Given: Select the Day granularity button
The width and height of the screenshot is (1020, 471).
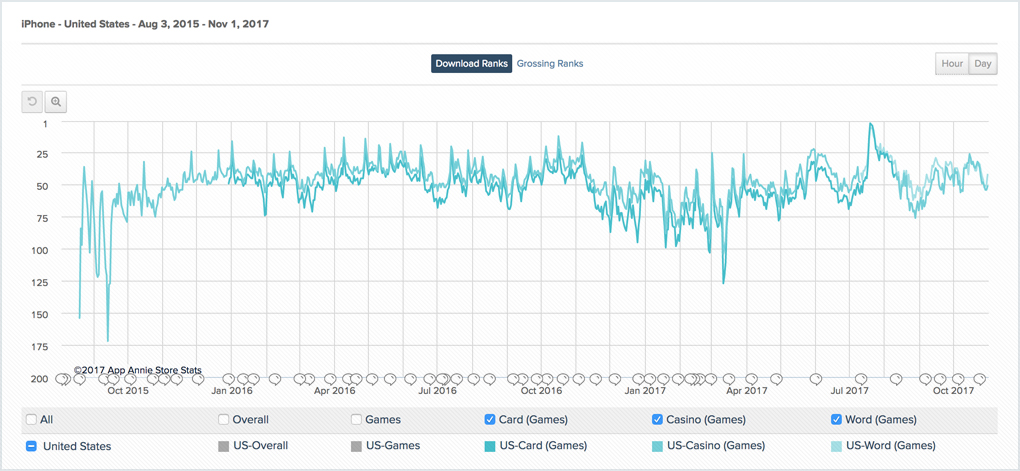Looking at the screenshot, I should pyautogui.click(x=983, y=64).
